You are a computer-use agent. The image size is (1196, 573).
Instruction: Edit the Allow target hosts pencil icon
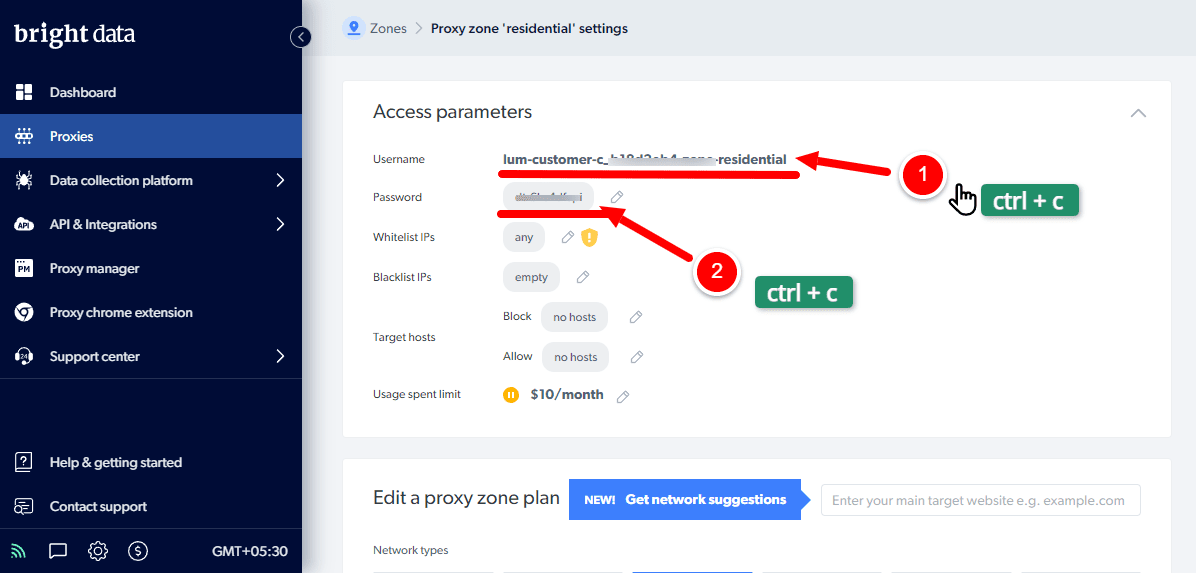[637, 357]
